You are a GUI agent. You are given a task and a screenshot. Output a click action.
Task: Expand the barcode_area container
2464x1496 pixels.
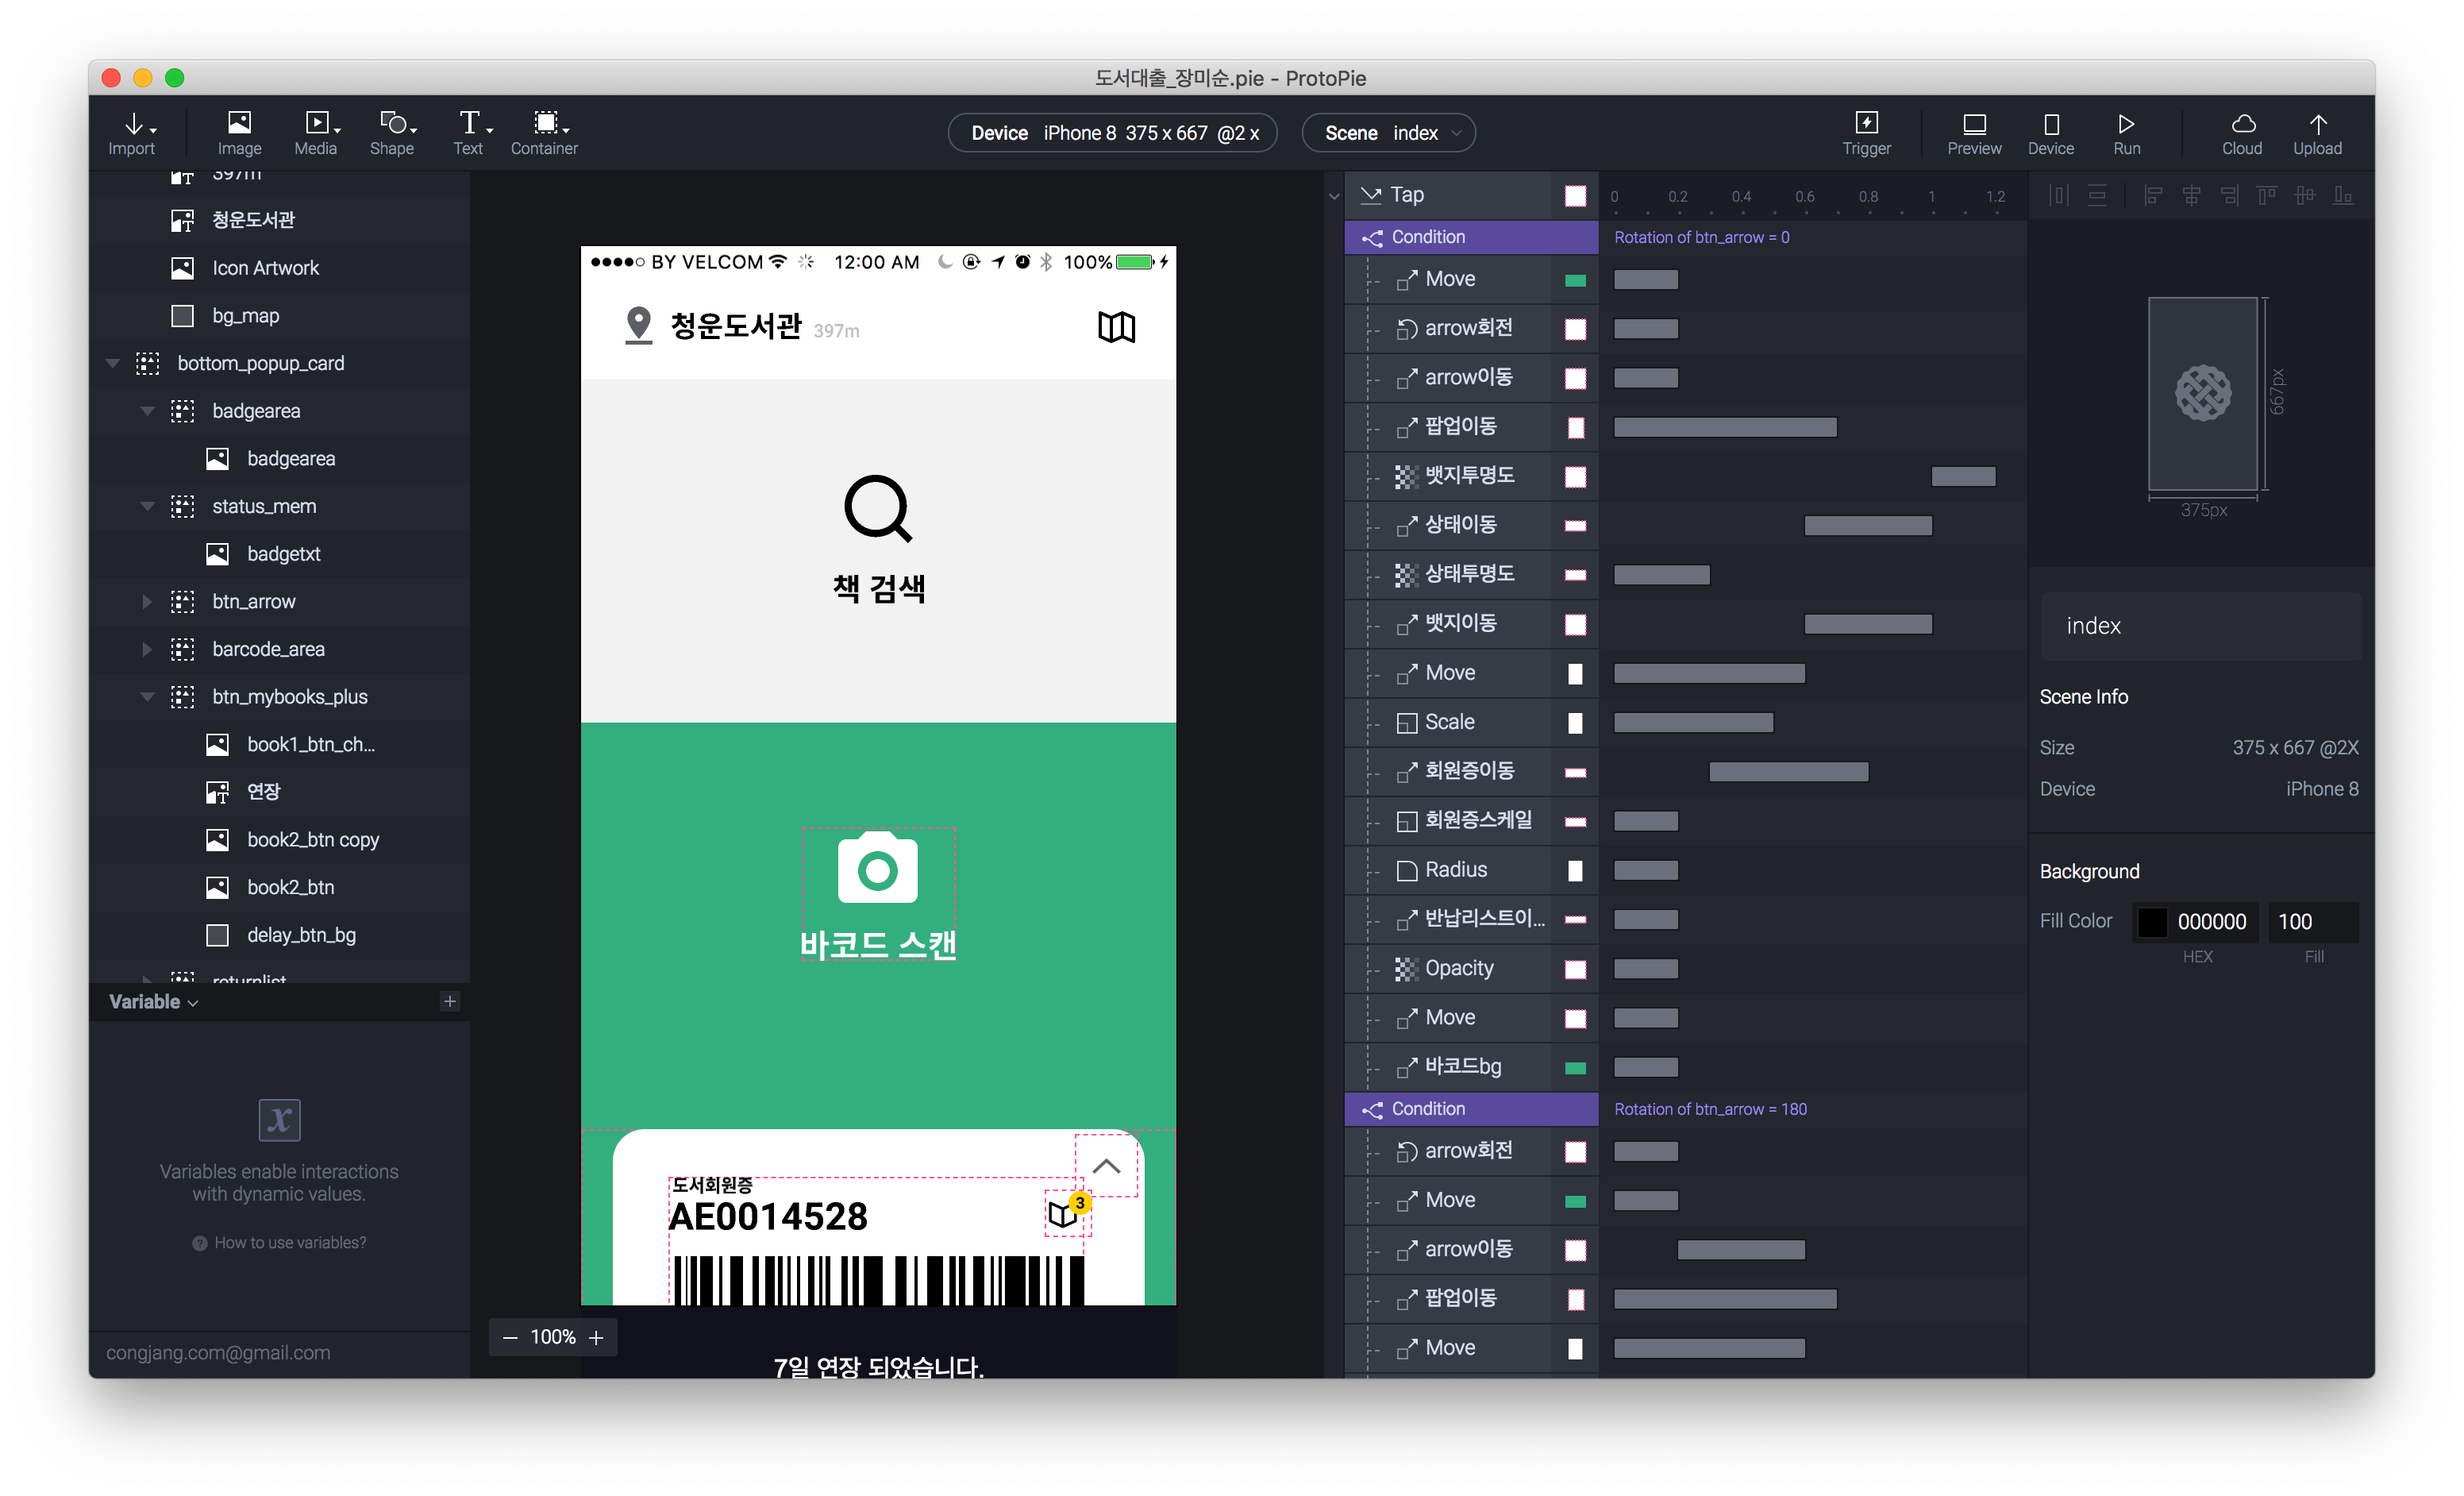pos(147,649)
